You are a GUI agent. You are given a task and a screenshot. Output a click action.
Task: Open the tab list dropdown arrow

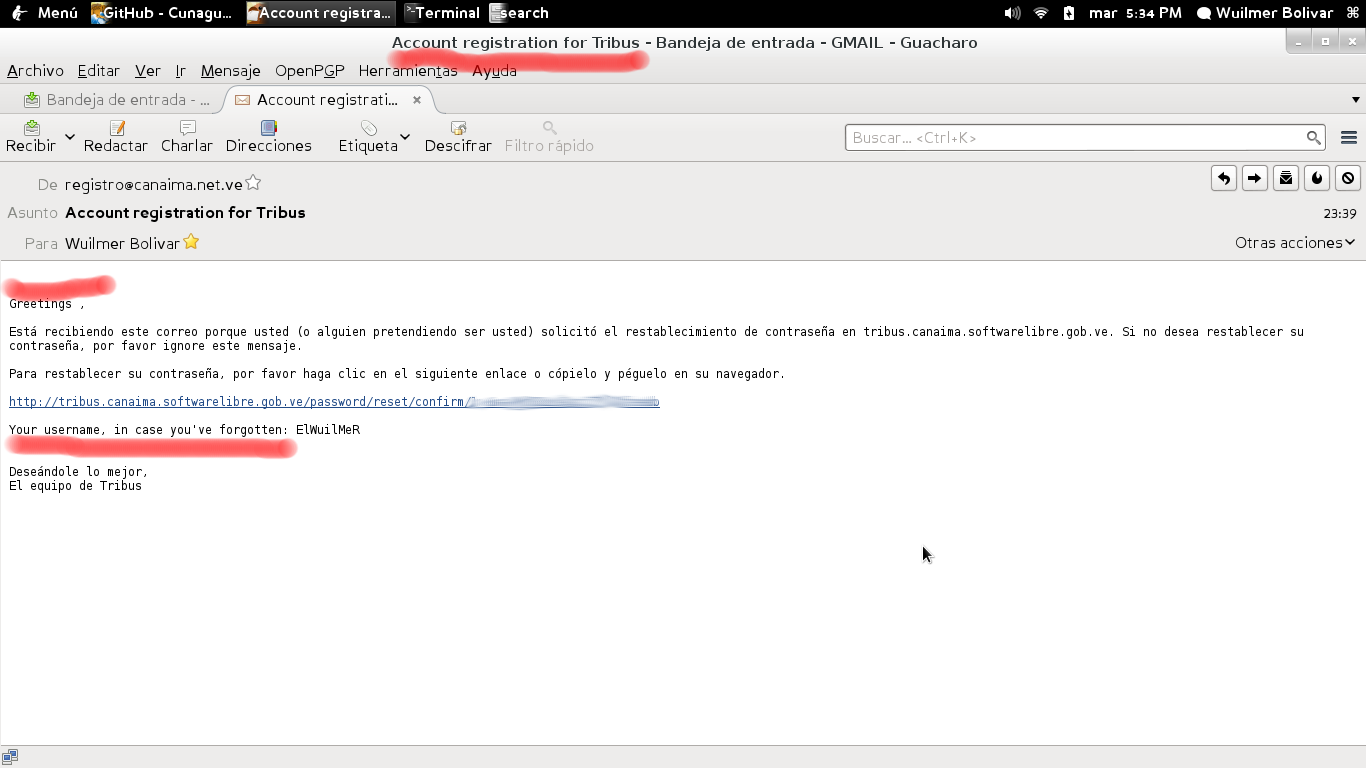pos(1356,100)
